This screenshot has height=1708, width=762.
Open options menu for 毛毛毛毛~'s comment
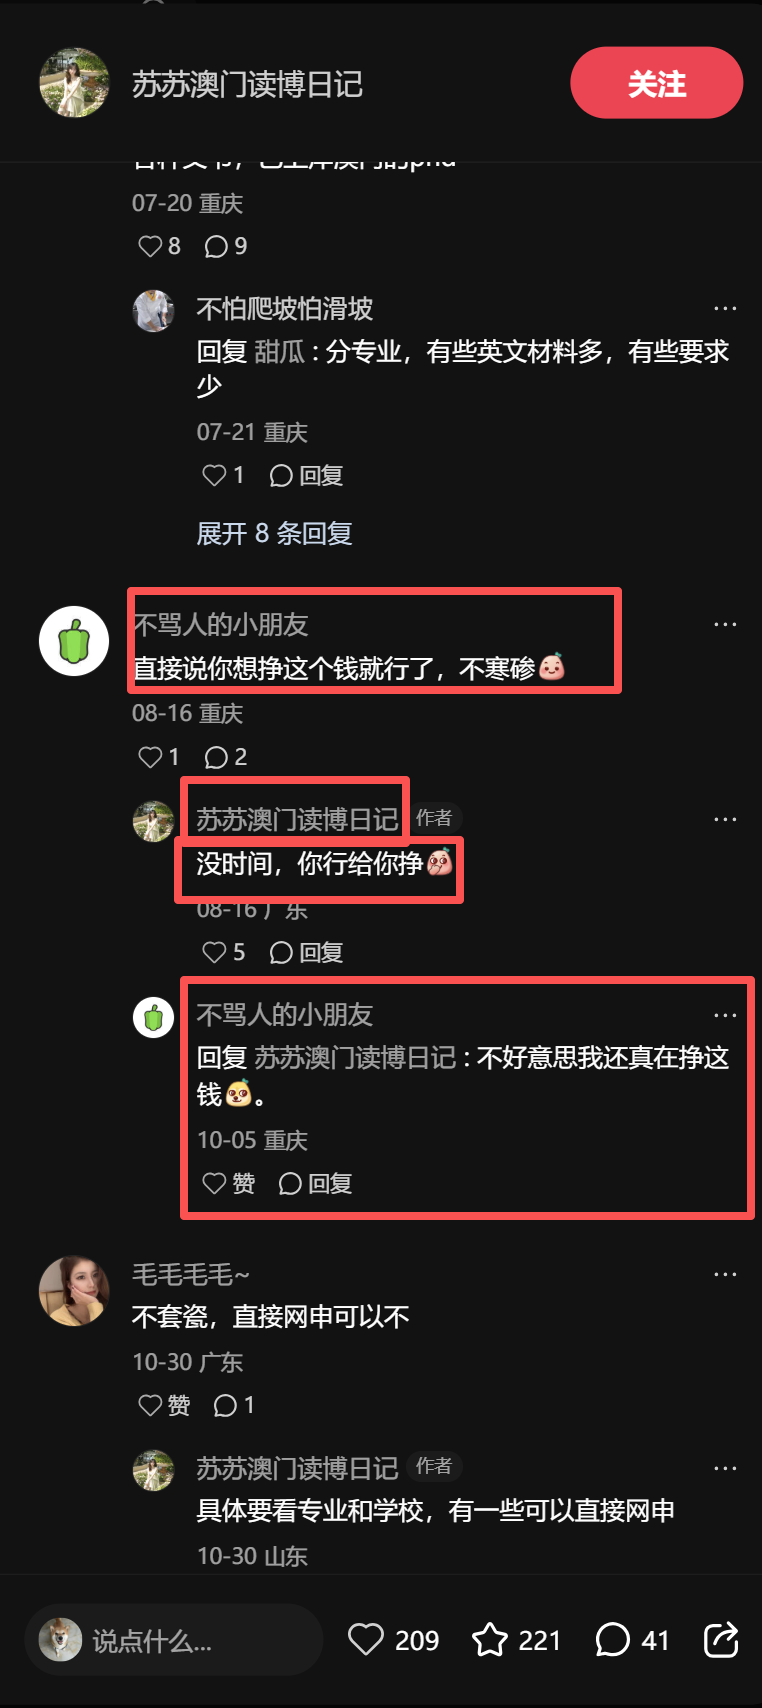pos(725,1274)
